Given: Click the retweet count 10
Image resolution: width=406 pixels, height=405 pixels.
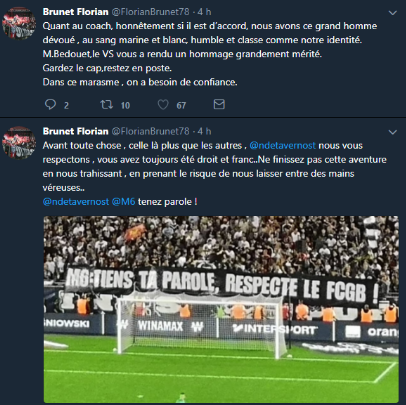Looking at the screenshot, I should pos(125,106).
